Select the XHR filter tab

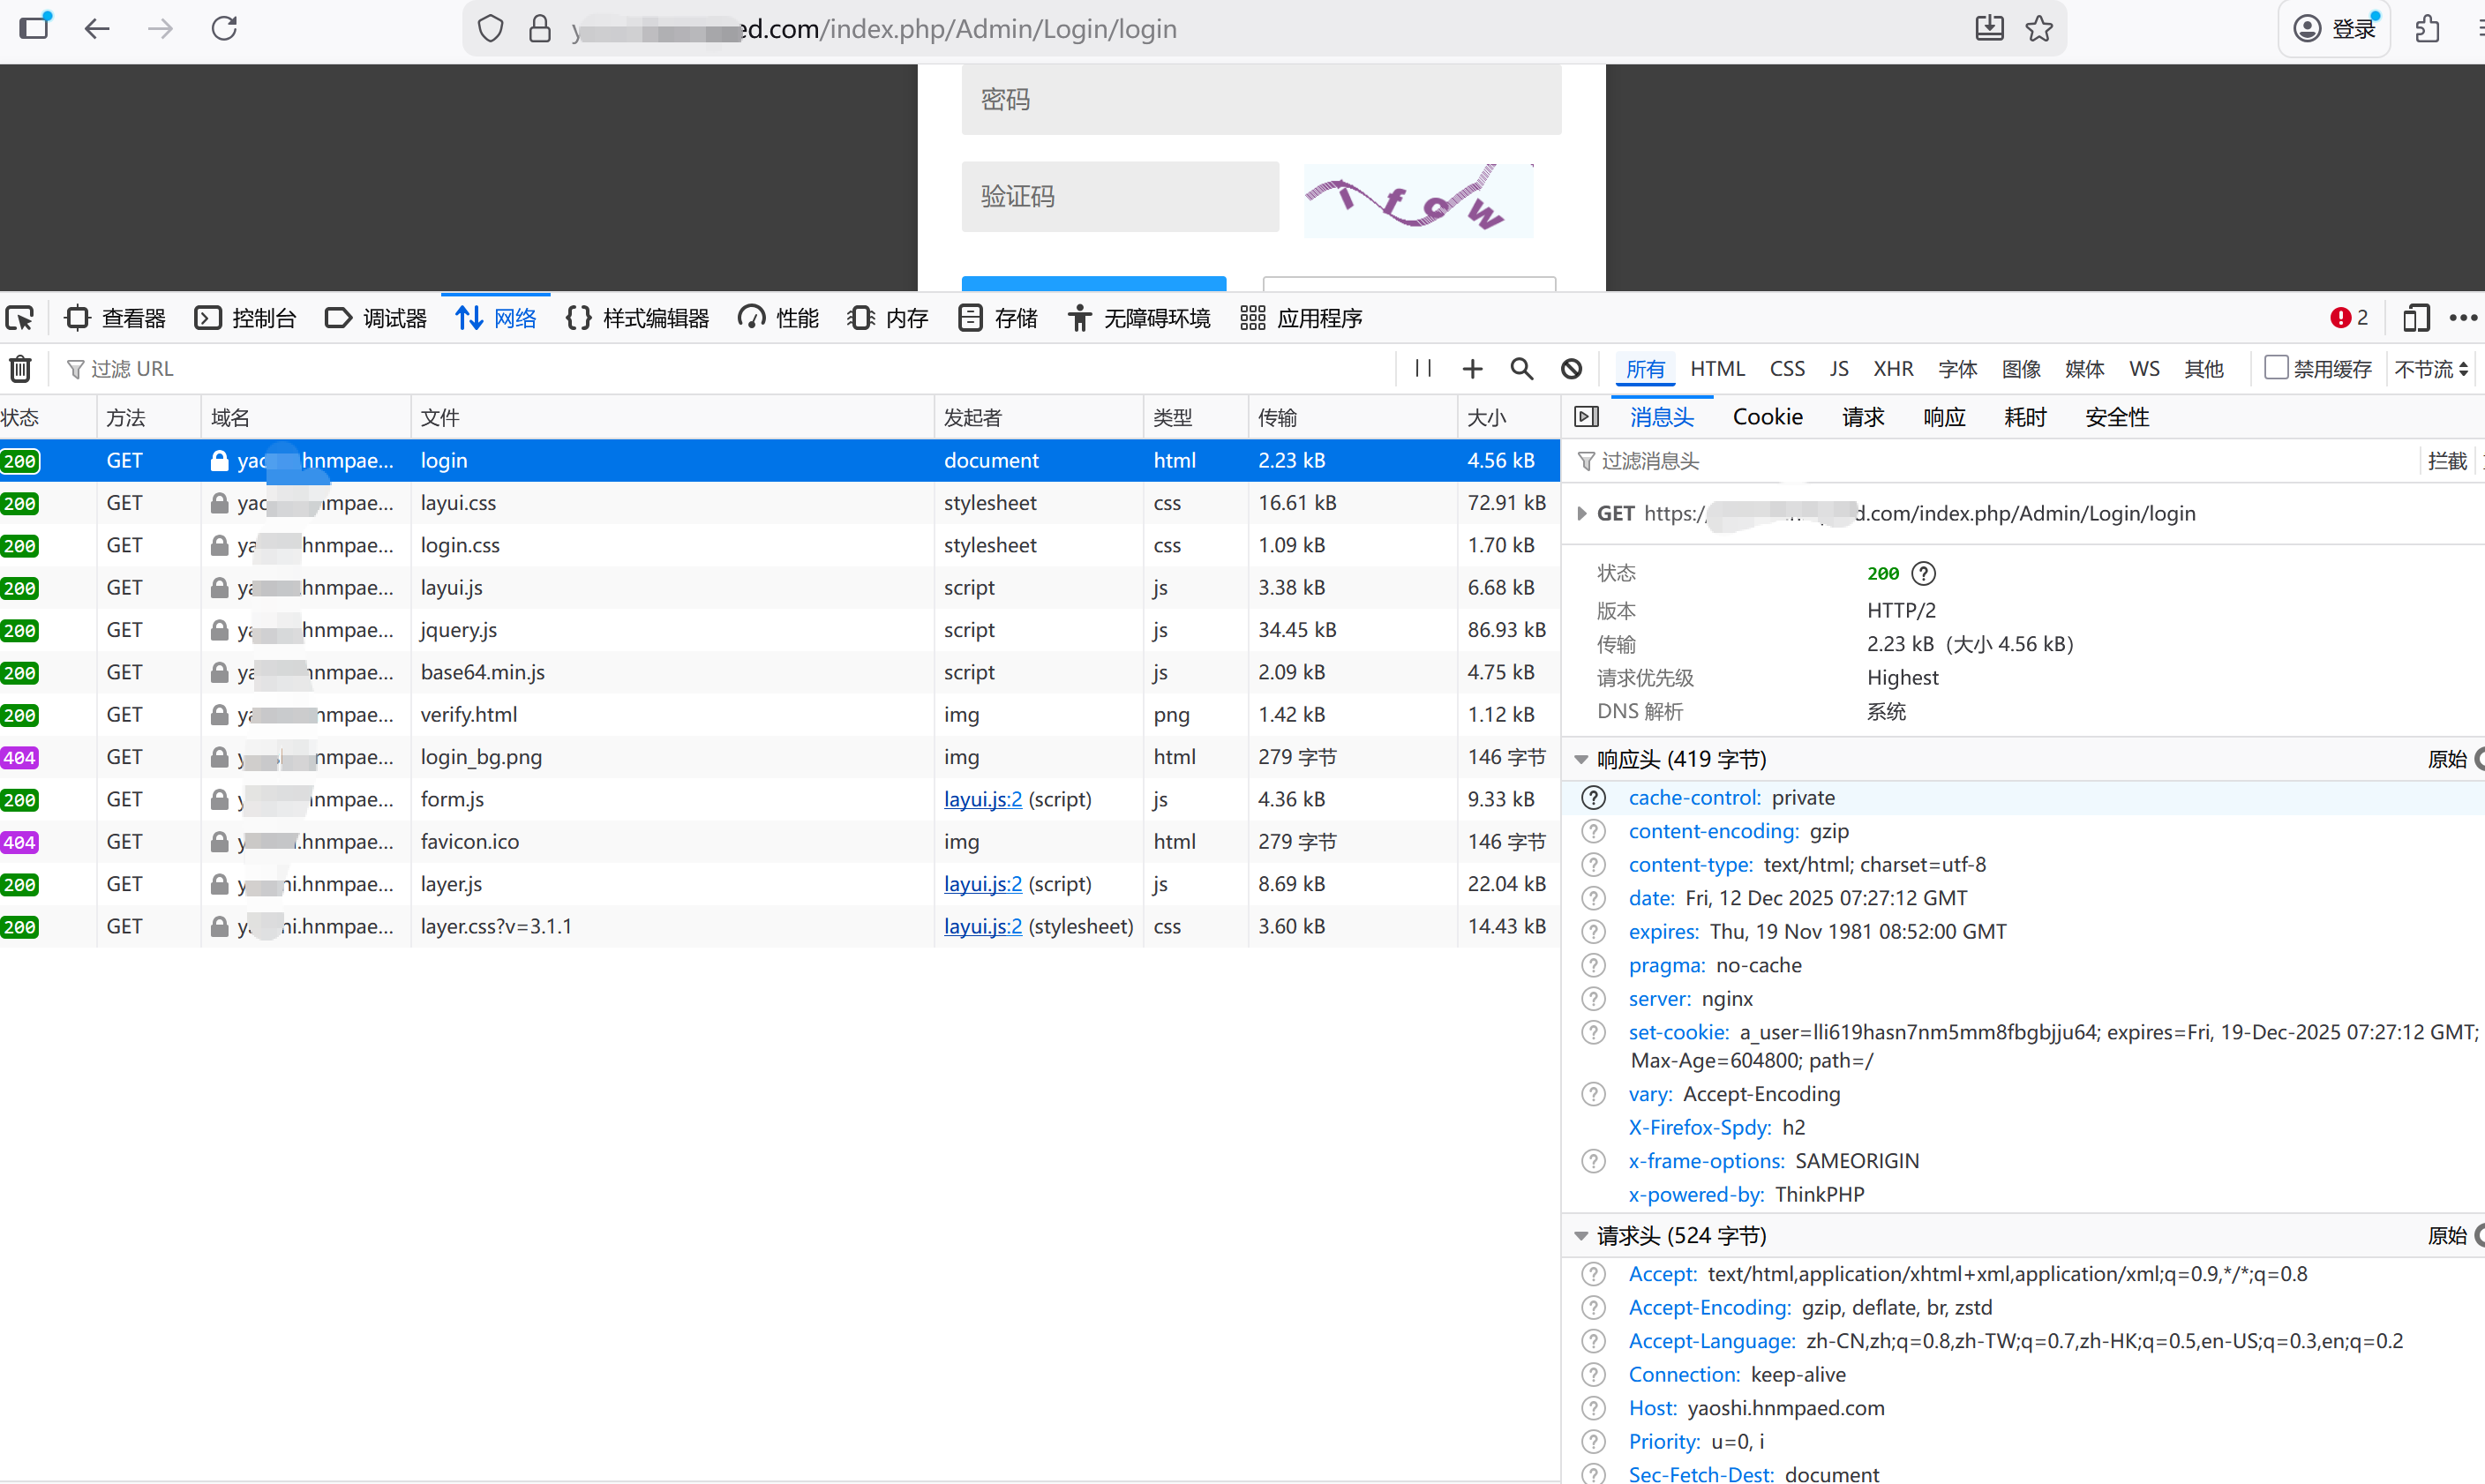(x=1893, y=368)
